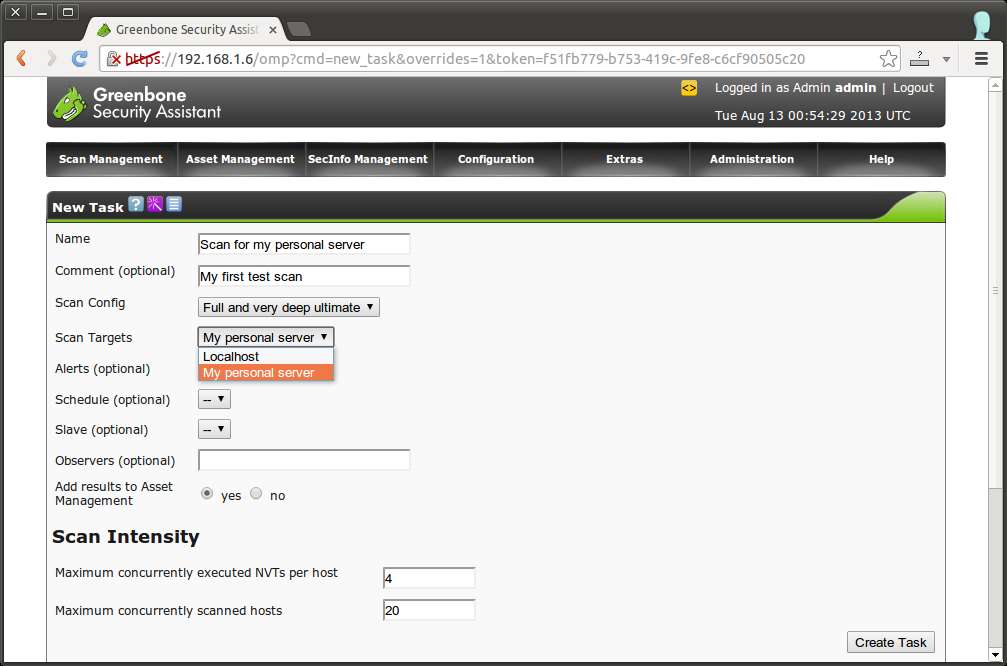Click the max NVTs per host field
Viewport: 1007px width, 666px height.
[x=429, y=578]
